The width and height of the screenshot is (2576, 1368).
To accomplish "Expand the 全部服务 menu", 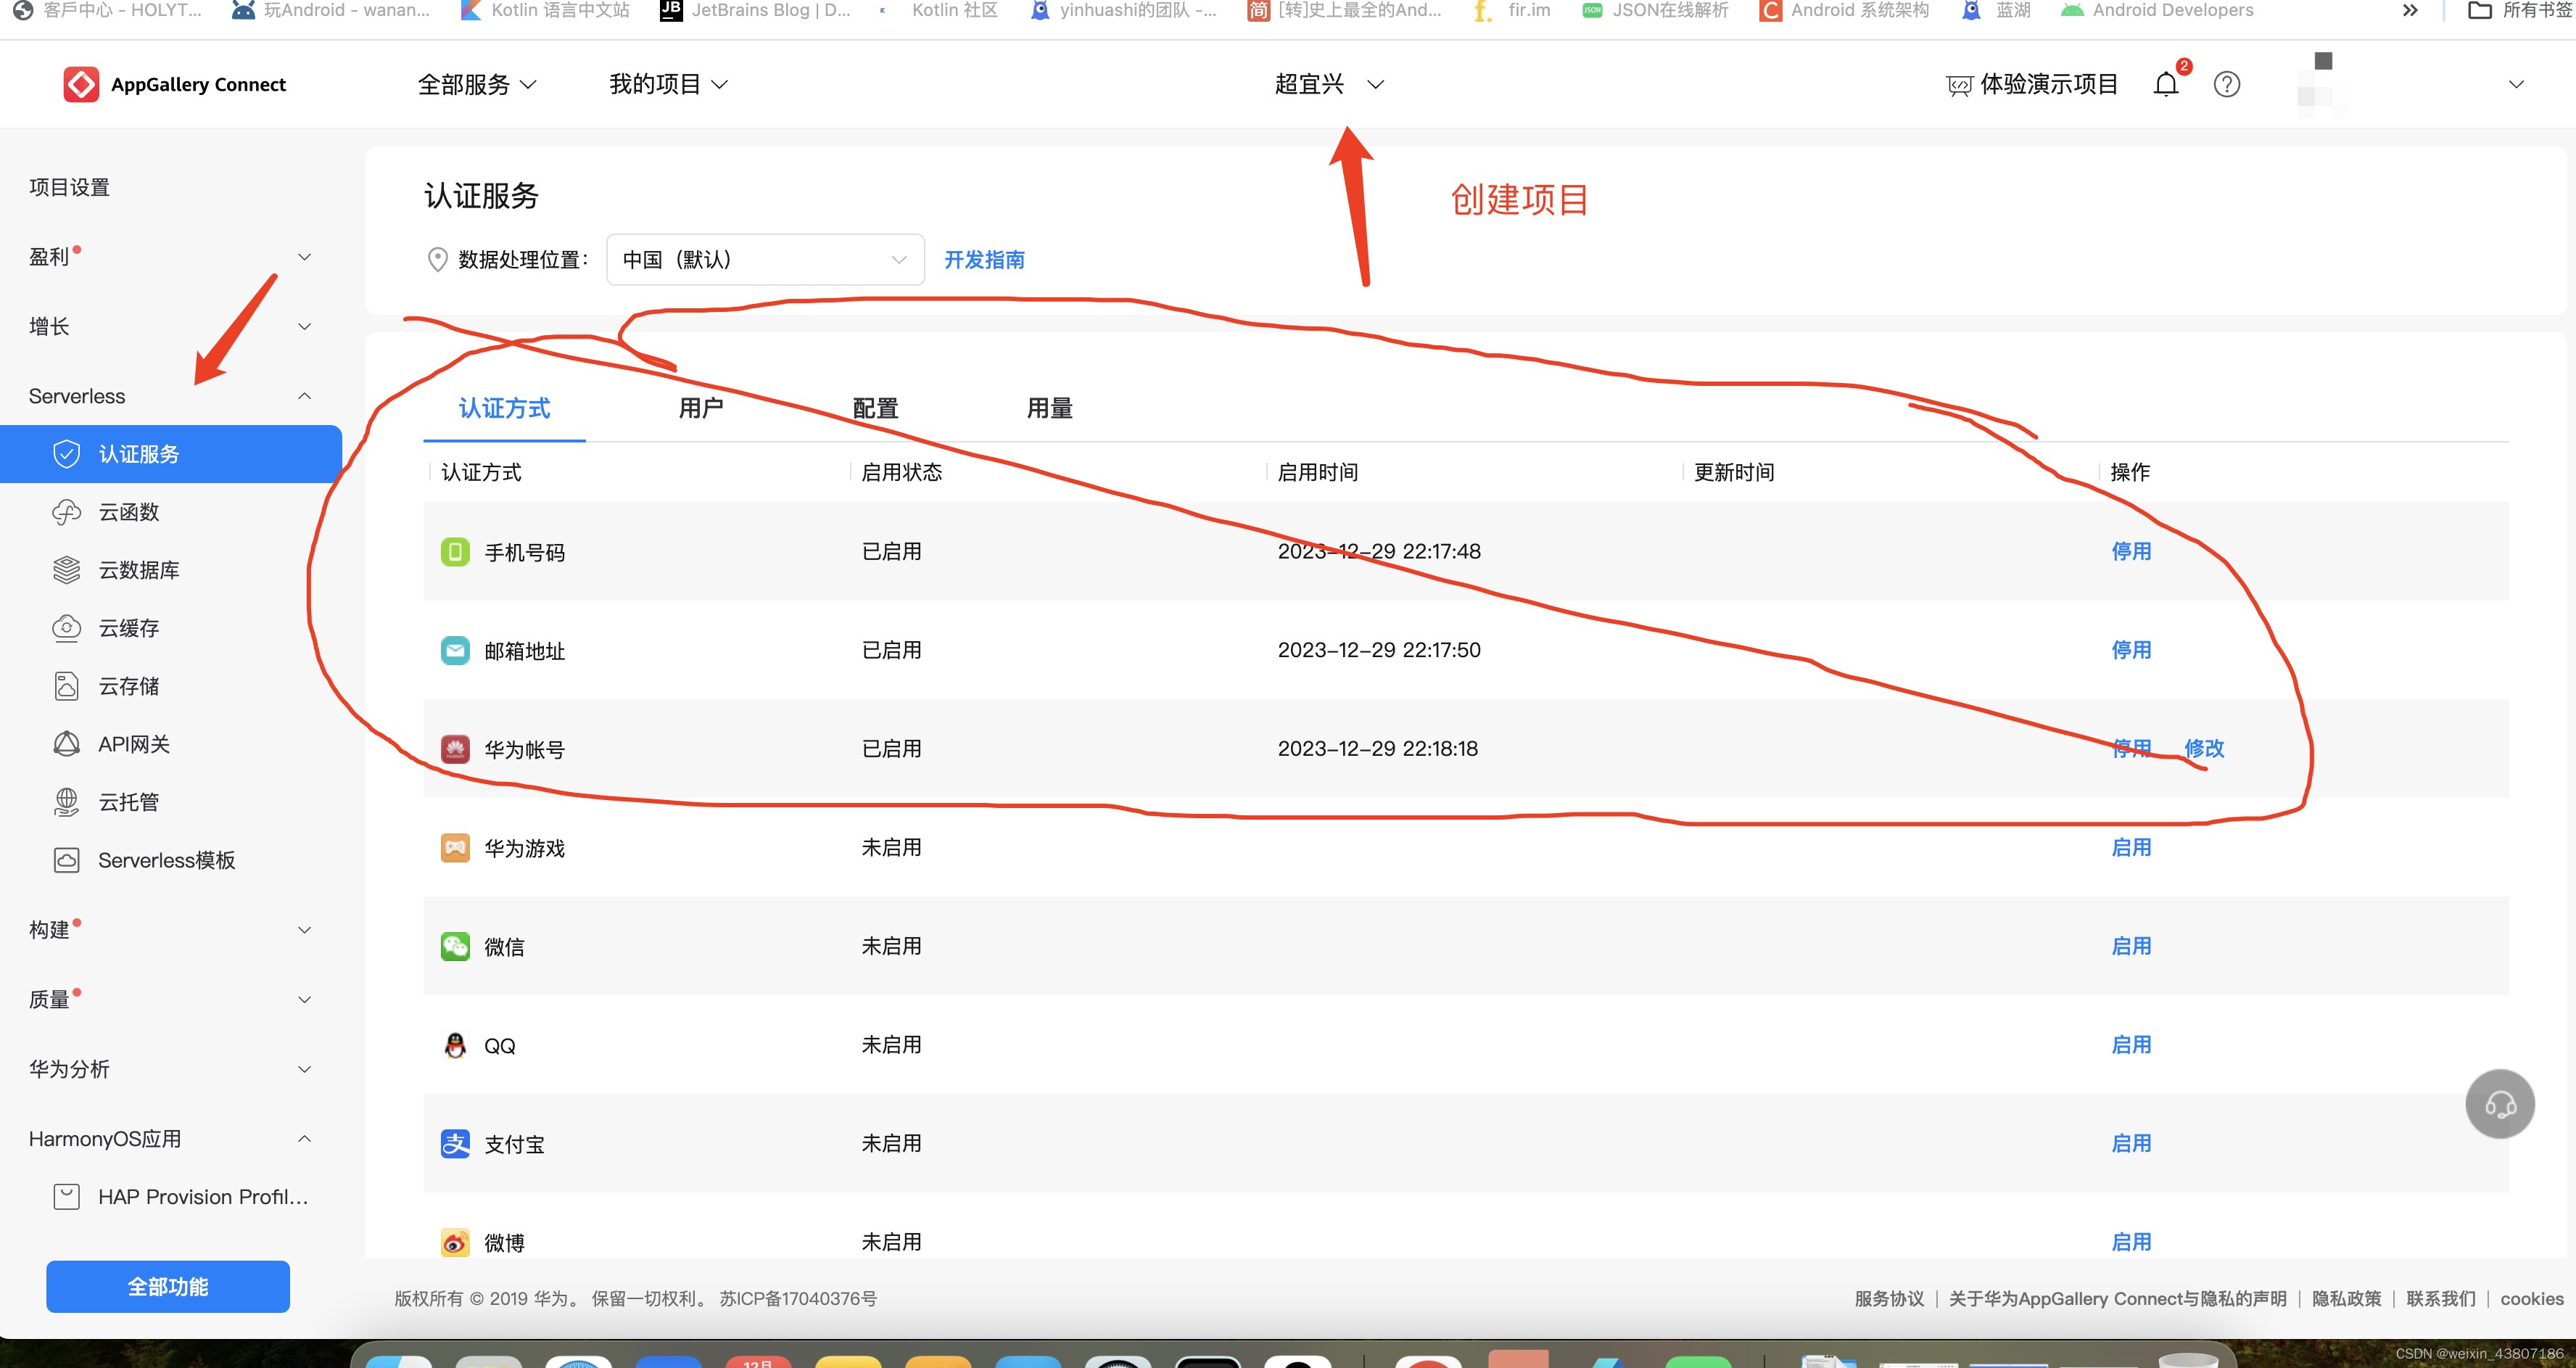I will point(477,84).
